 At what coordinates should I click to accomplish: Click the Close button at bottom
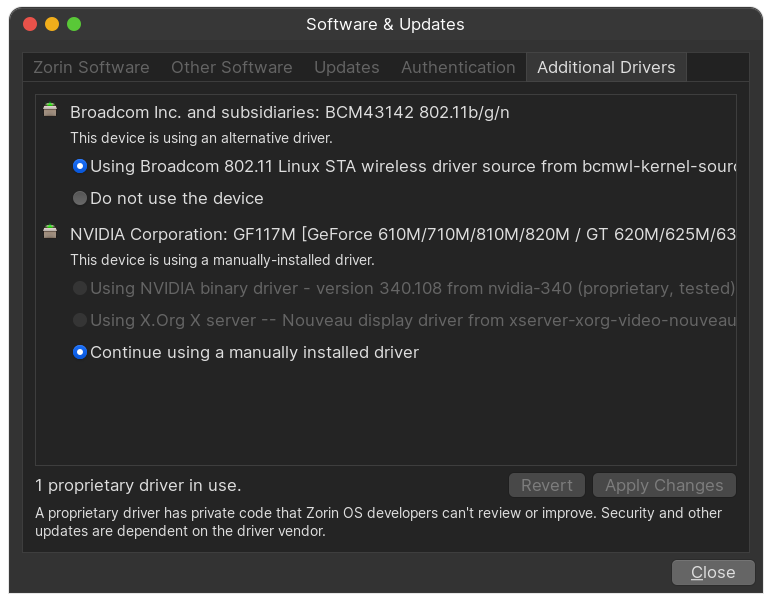(713, 572)
